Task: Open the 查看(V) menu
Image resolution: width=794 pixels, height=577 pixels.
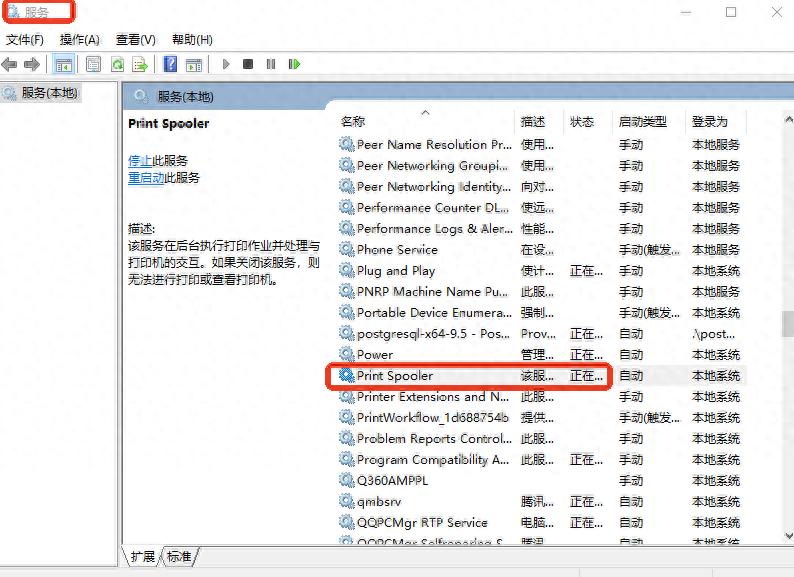Action: [x=136, y=40]
